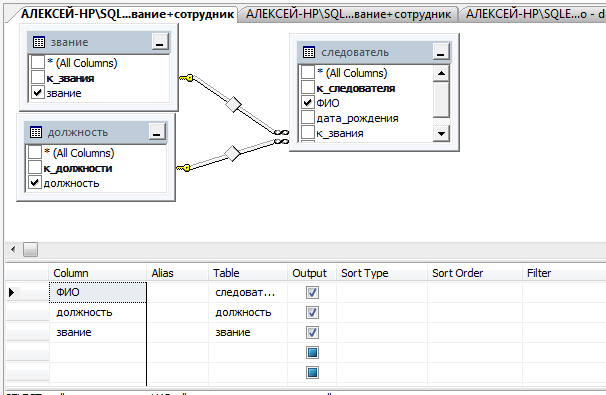Toggle Output checkbox for должность grid row
The width and height of the screenshot is (606, 395).
(312, 313)
